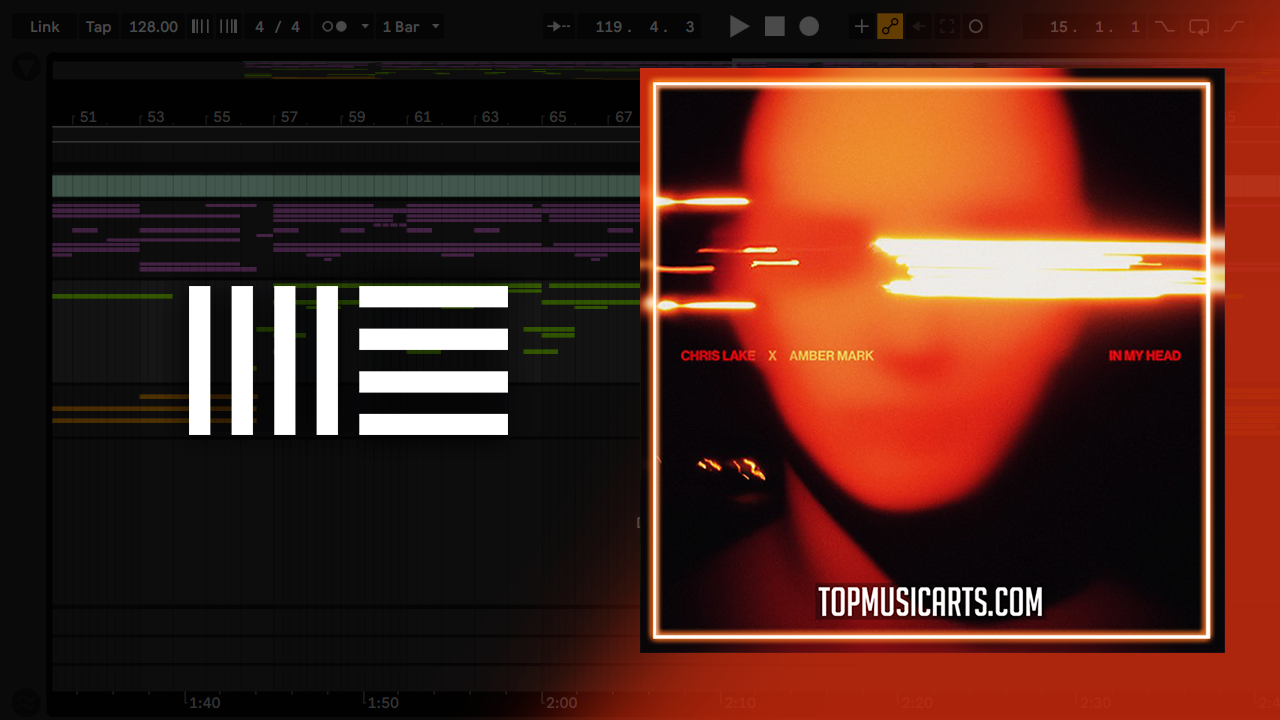
Task: Open the metronome settings dropdown arrow
Action: pyautogui.click(x=364, y=27)
